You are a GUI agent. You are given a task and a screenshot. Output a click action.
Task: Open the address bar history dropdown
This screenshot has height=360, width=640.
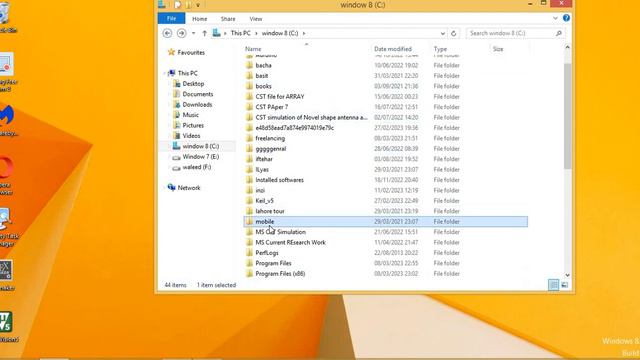(x=442, y=33)
